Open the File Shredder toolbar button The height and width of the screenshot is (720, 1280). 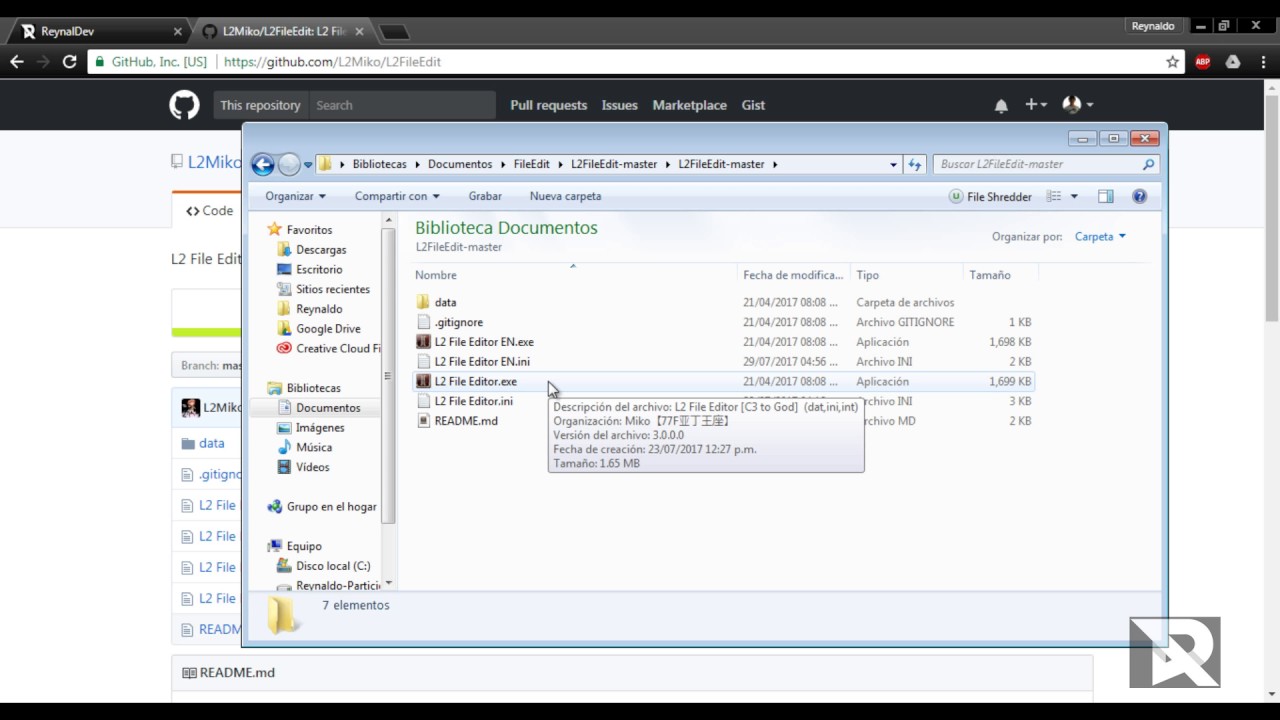click(x=990, y=197)
